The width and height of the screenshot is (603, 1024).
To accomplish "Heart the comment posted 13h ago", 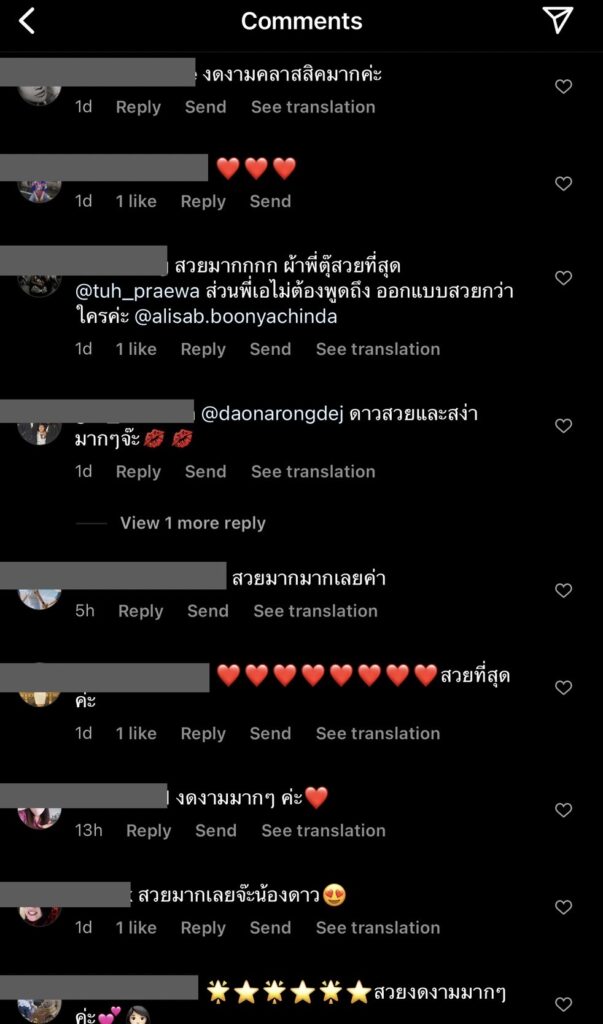I will (563, 810).
